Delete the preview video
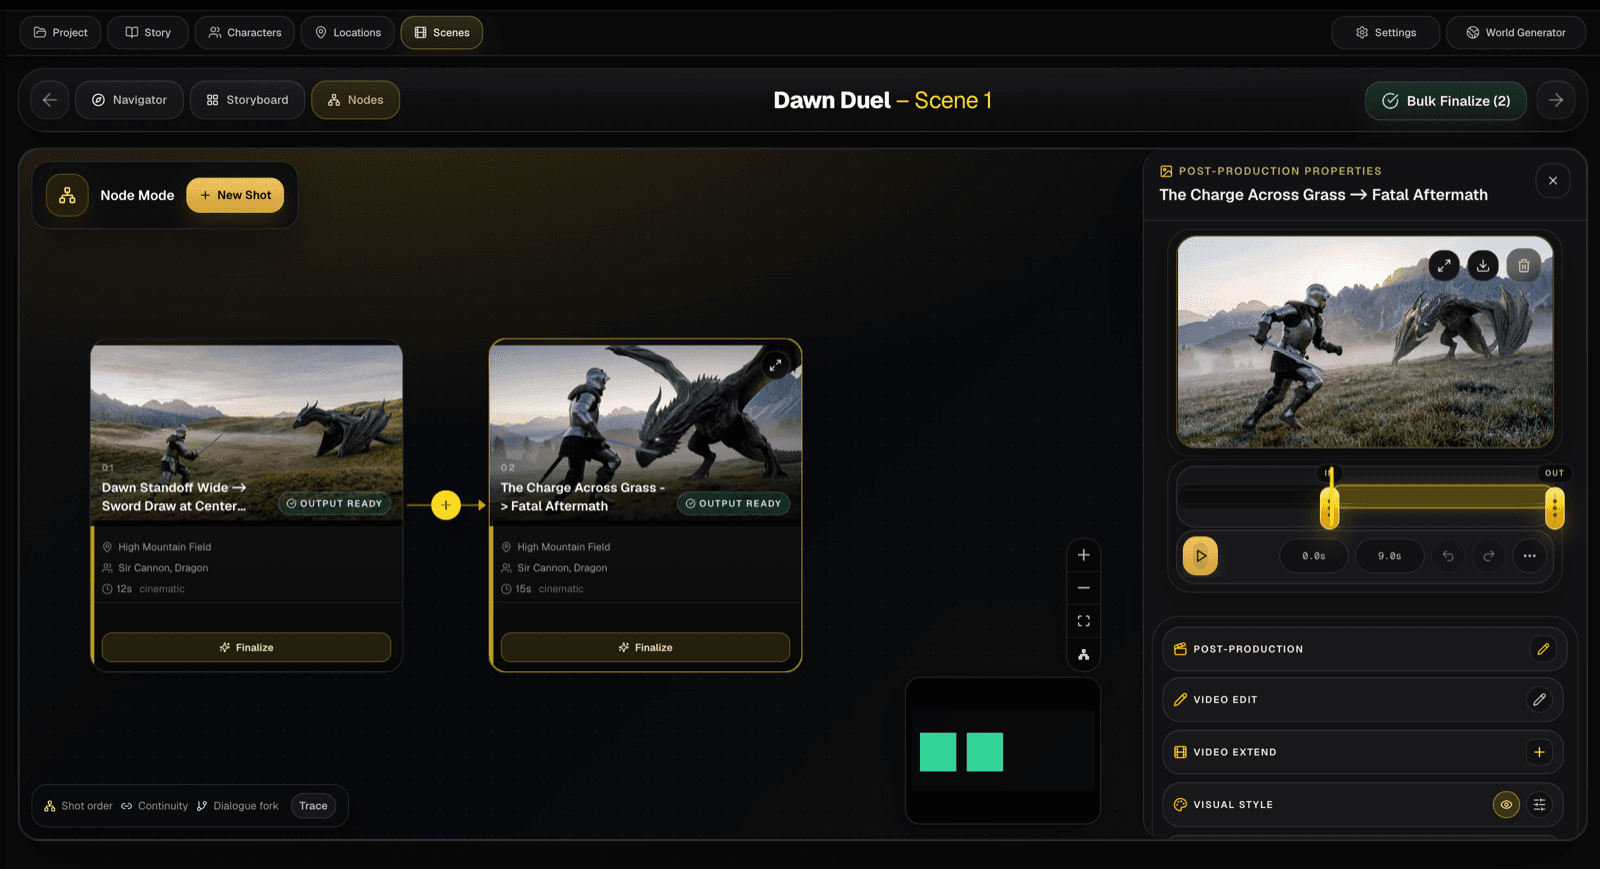1600x869 pixels. click(1524, 265)
